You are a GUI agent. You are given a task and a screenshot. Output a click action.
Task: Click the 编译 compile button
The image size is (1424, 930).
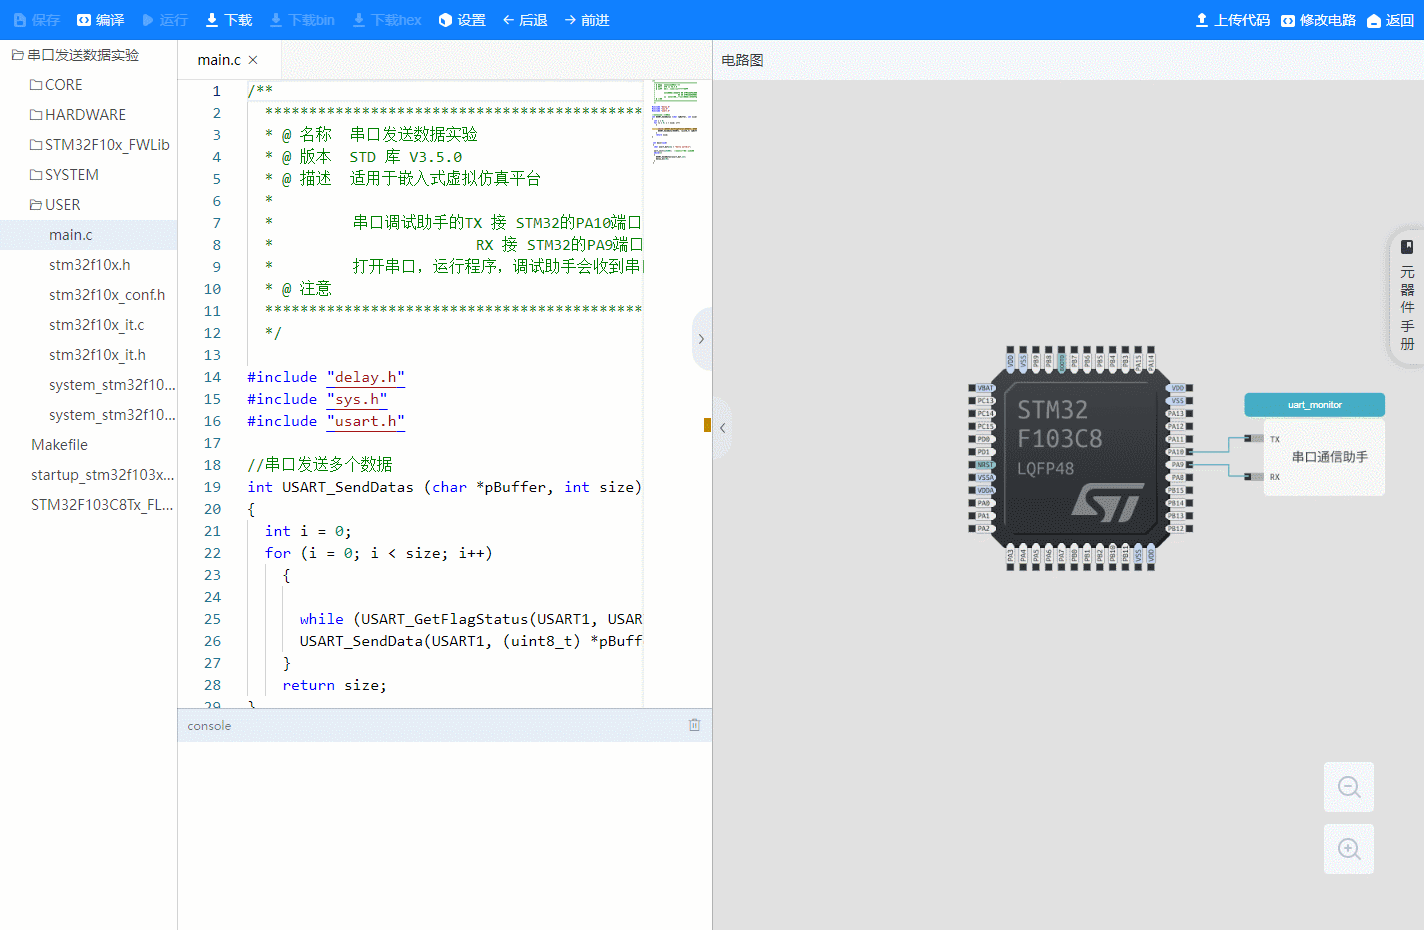point(100,20)
